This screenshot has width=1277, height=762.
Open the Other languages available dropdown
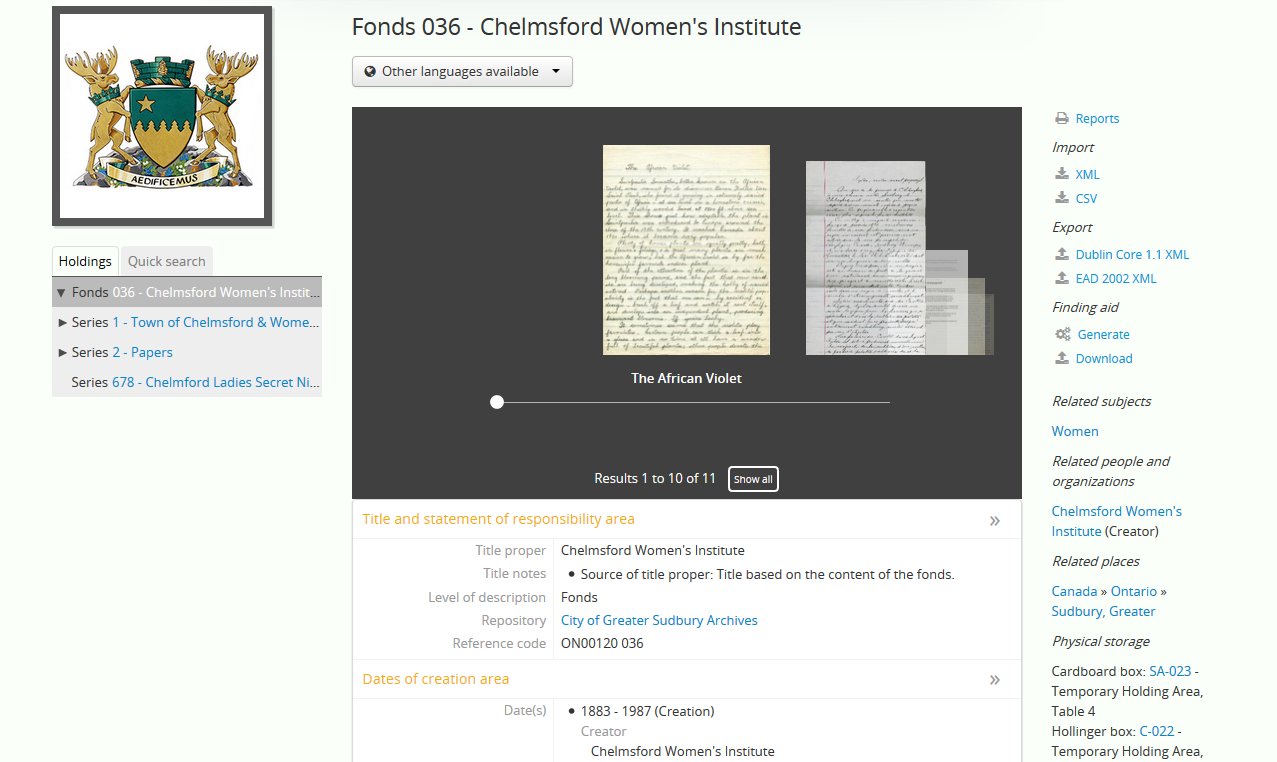[462, 72]
